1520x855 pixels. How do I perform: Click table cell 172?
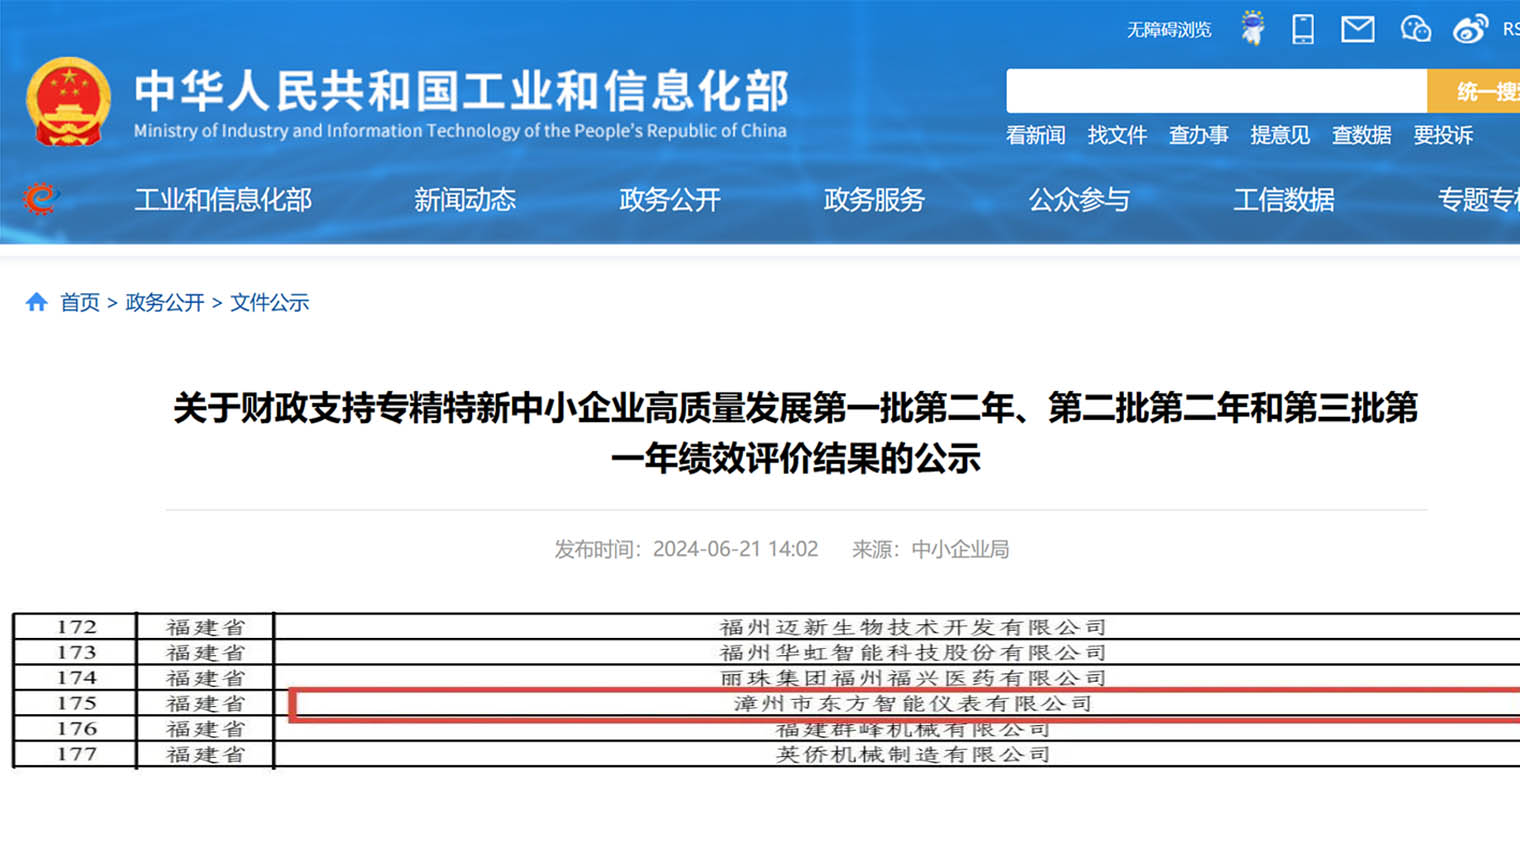(76, 627)
